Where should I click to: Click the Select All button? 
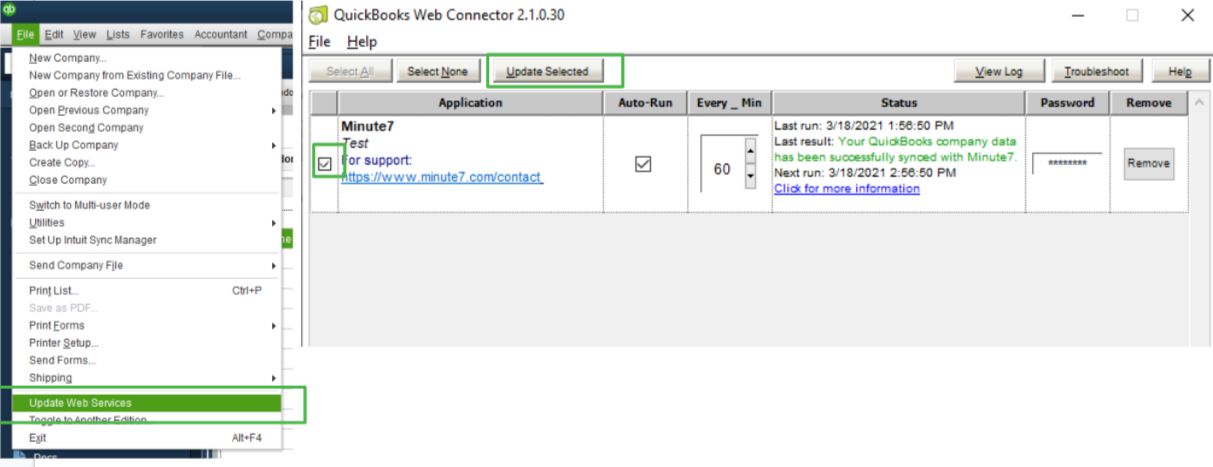[351, 71]
